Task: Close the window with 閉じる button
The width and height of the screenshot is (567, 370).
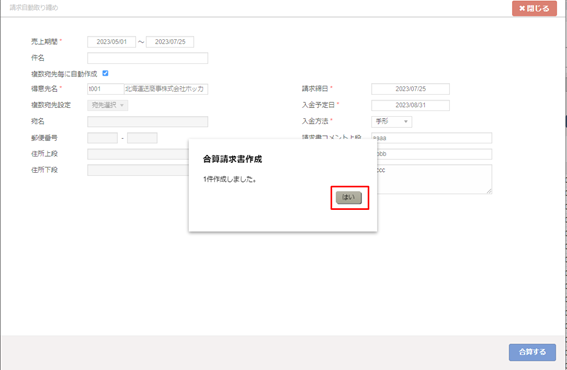Action: pos(534,8)
